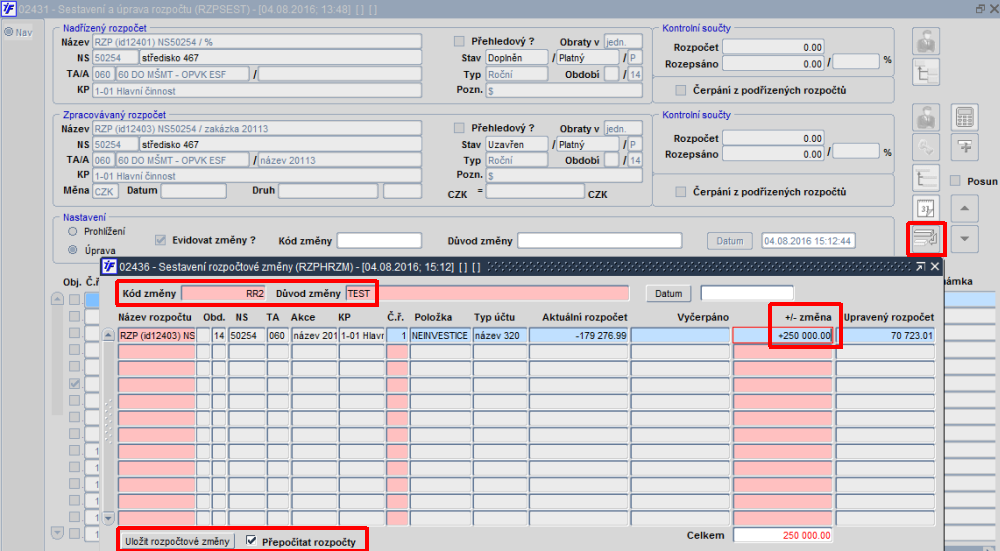The width and height of the screenshot is (1000, 551).
Task: Select Úprava radio button
Action: 72,250
